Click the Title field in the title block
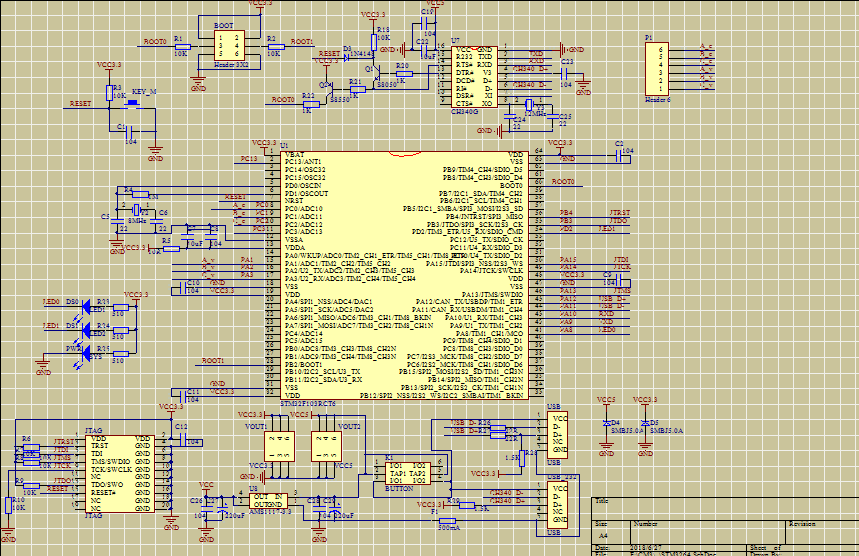 (x=725, y=508)
